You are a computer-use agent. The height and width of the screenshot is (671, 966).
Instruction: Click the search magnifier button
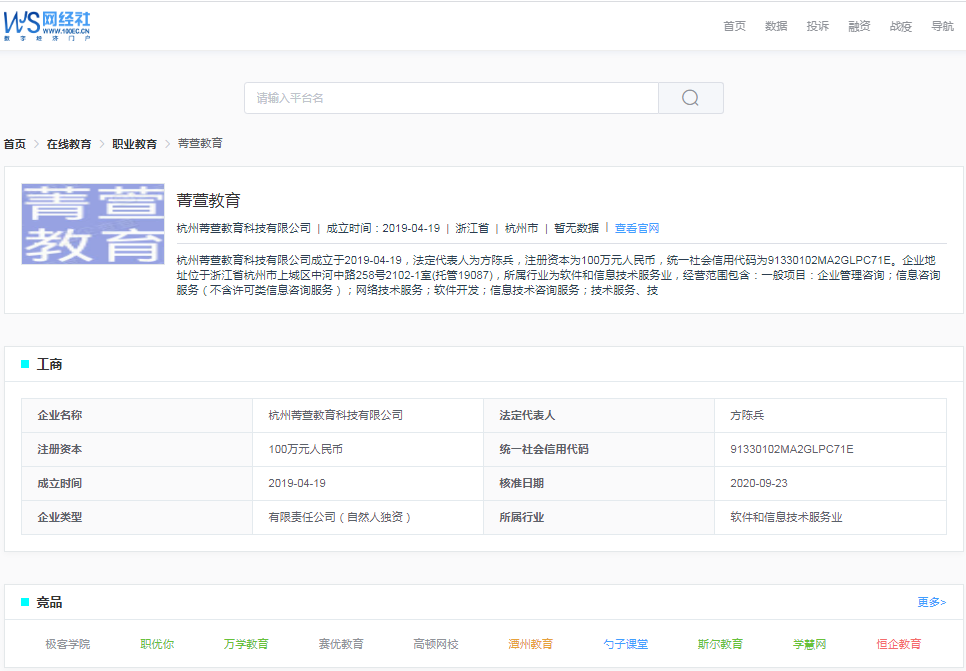tap(691, 98)
